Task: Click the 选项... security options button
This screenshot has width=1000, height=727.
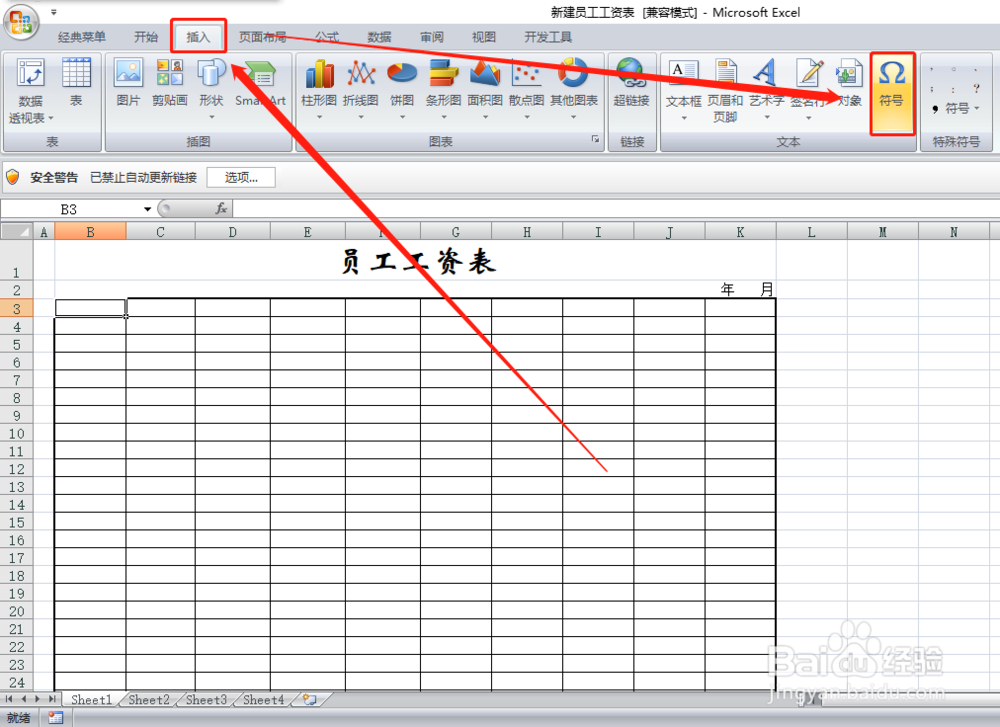Action: pos(241,177)
